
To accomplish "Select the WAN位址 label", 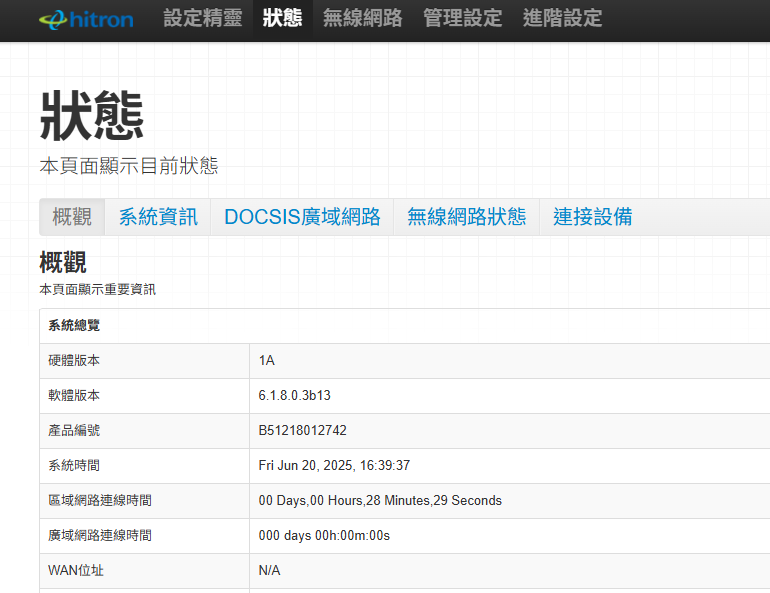I will click(76, 570).
